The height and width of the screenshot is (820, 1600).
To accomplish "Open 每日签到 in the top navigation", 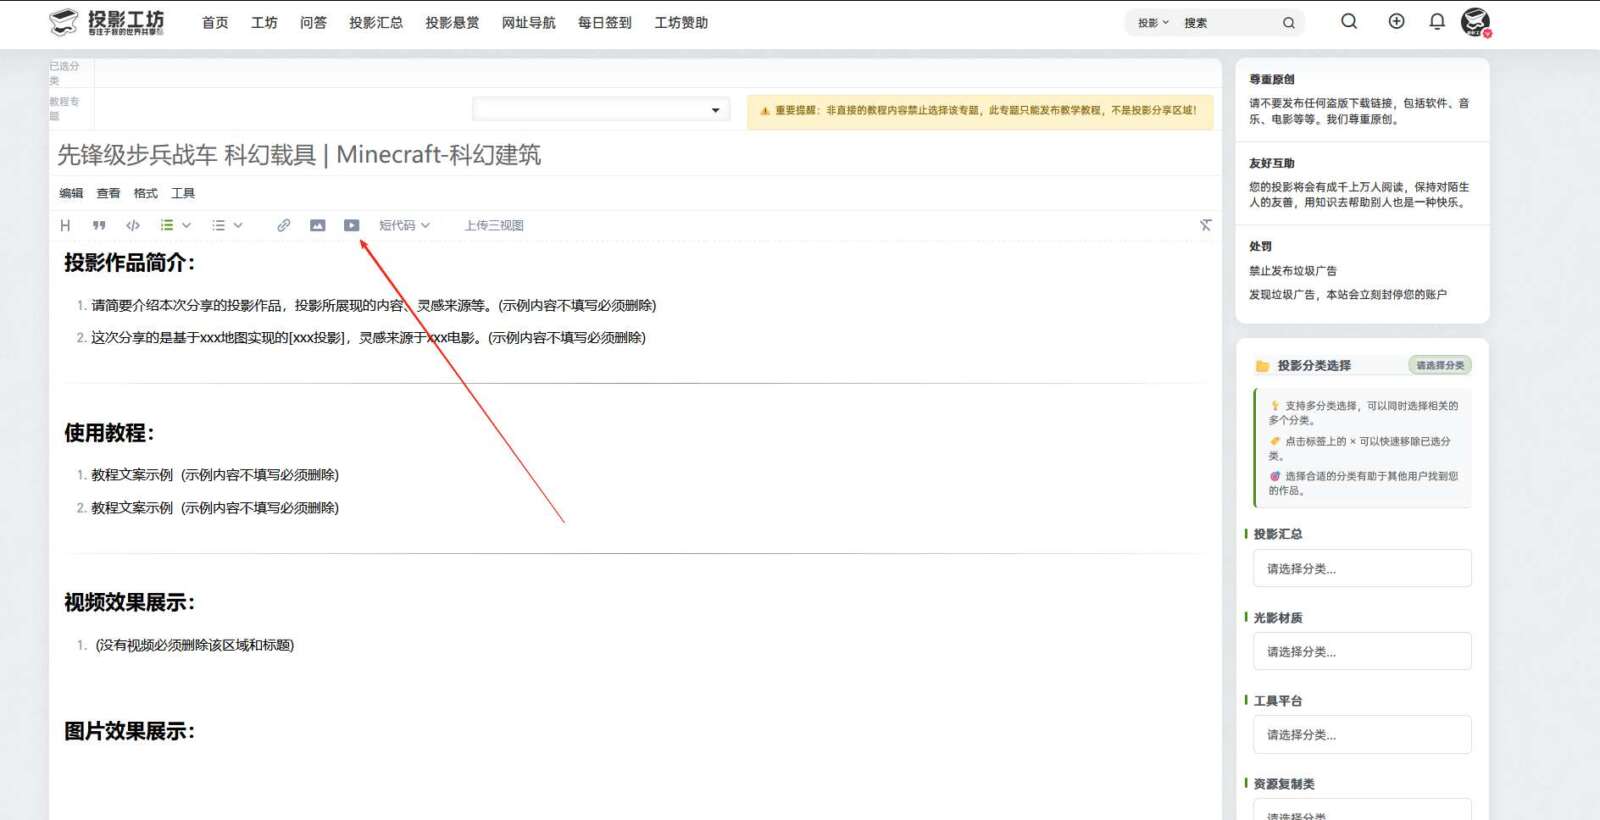I will 604,22.
